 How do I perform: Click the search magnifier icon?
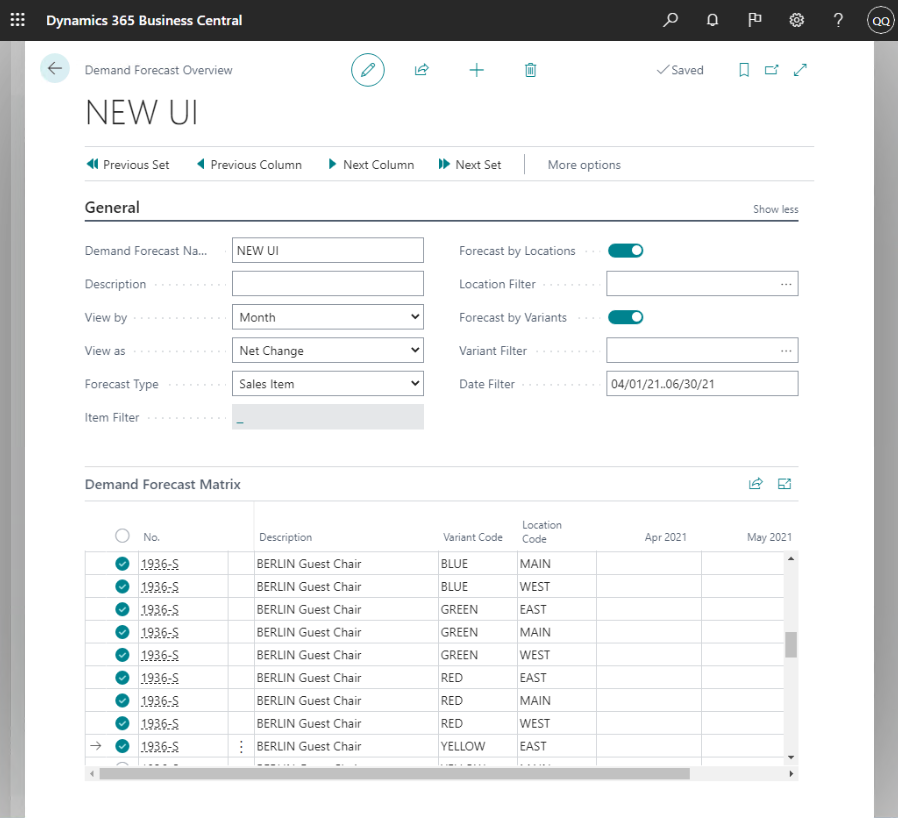click(670, 20)
